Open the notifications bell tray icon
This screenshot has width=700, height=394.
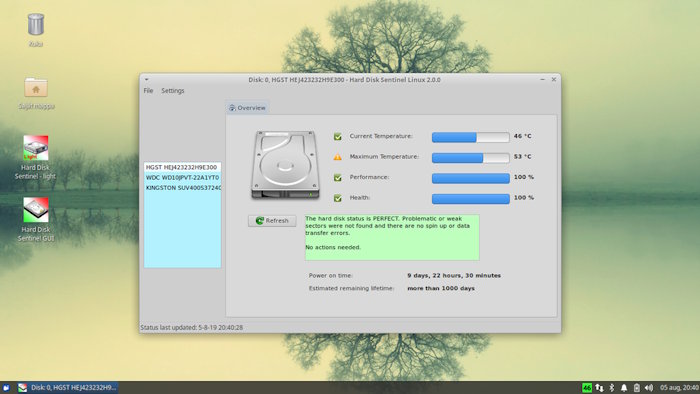click(x=624, y=388)
